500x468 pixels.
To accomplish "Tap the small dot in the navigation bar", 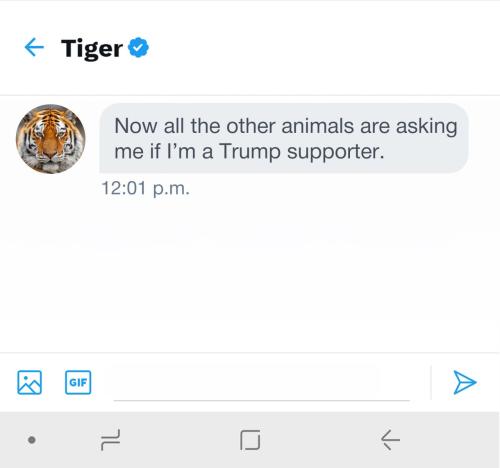I will tap(32, 440).
